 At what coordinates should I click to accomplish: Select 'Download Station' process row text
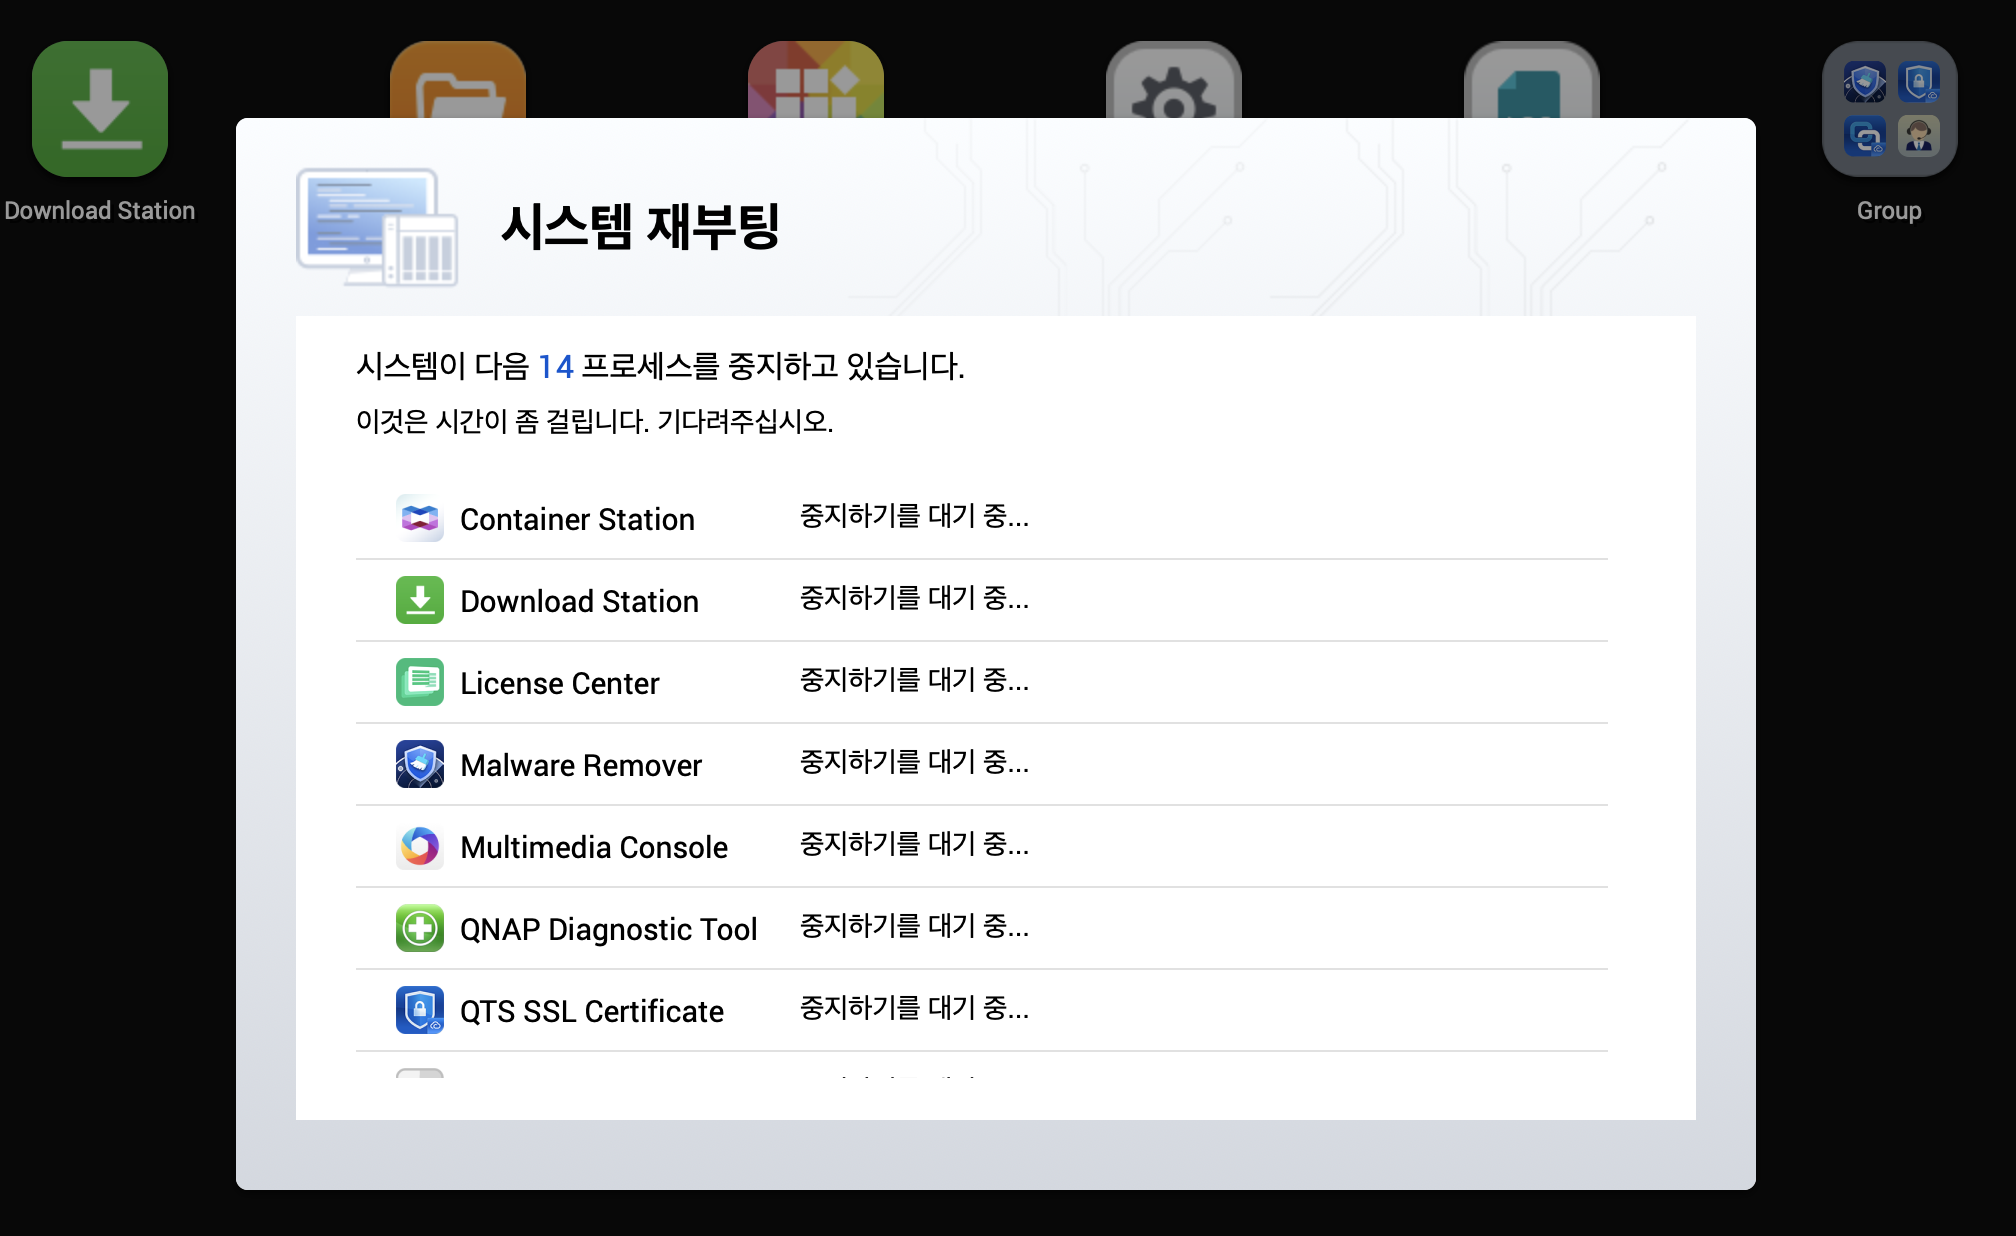579,601
